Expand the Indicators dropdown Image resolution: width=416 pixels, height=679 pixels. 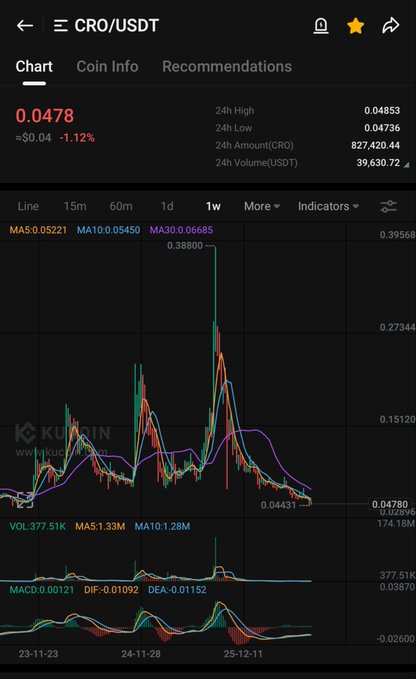coord(328,206)
